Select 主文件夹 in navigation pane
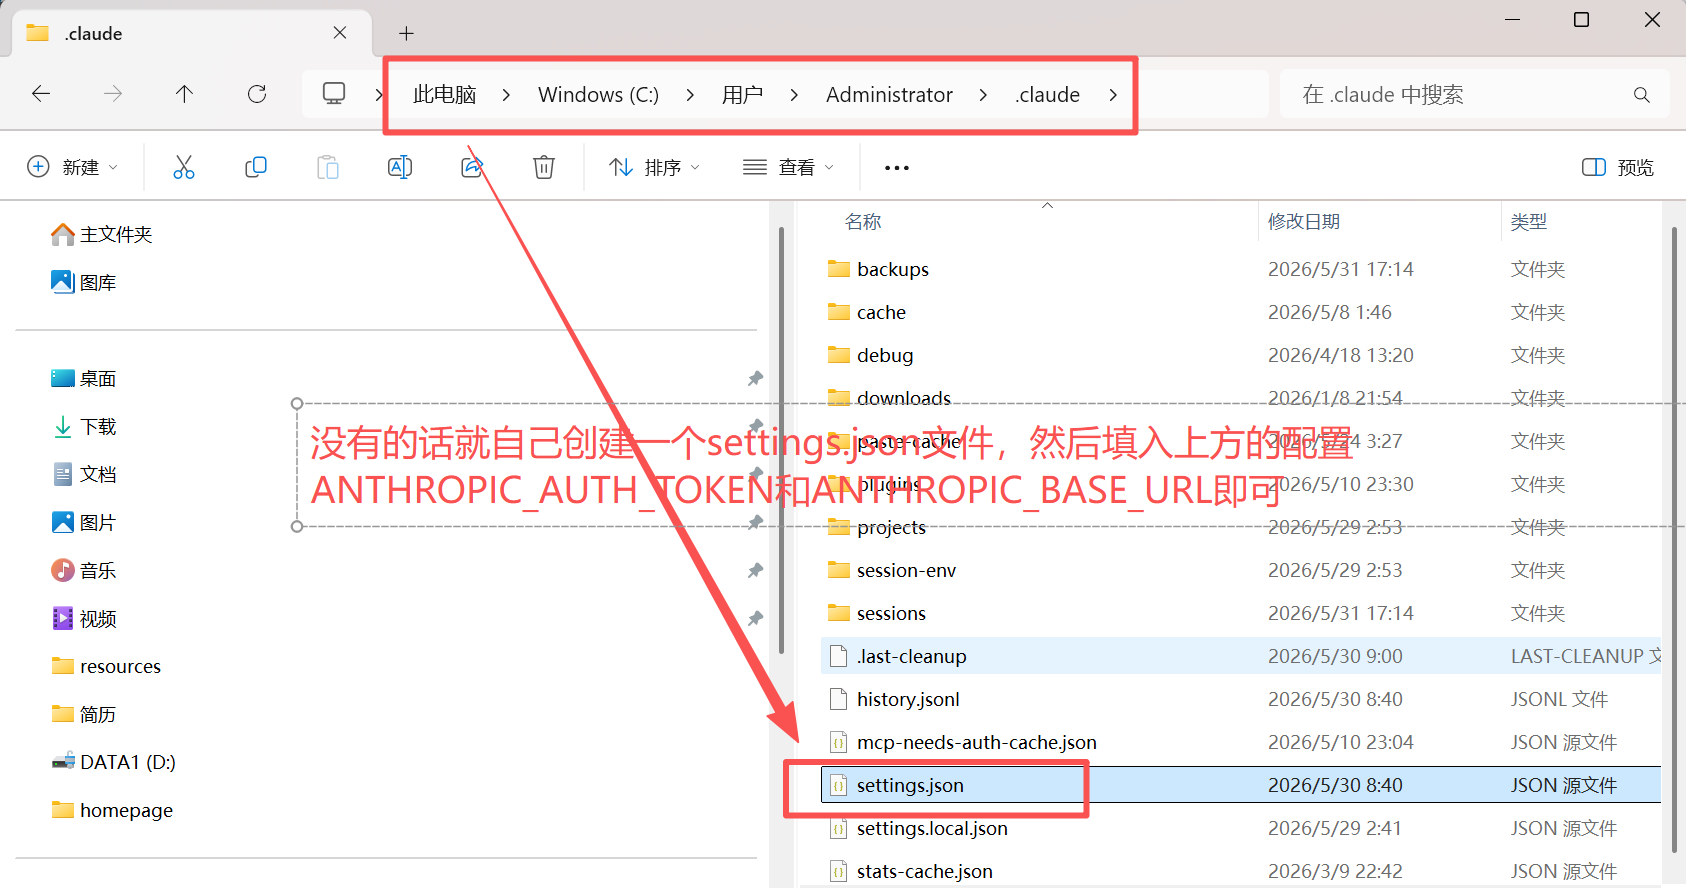The height and width of the screenshot is (888, 1686). point(101,234)
